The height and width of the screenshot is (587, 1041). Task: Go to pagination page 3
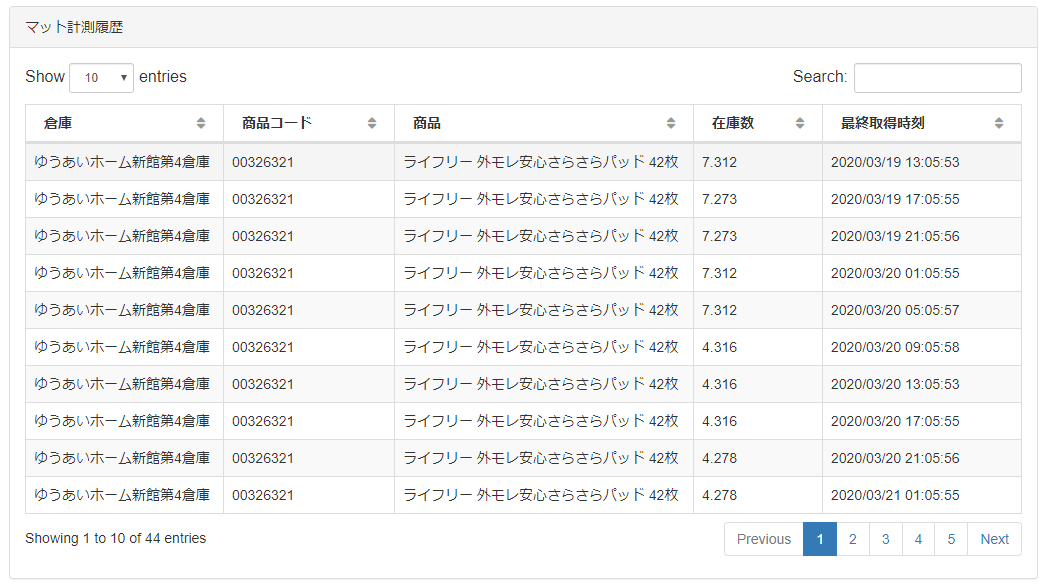click(886, 539)
